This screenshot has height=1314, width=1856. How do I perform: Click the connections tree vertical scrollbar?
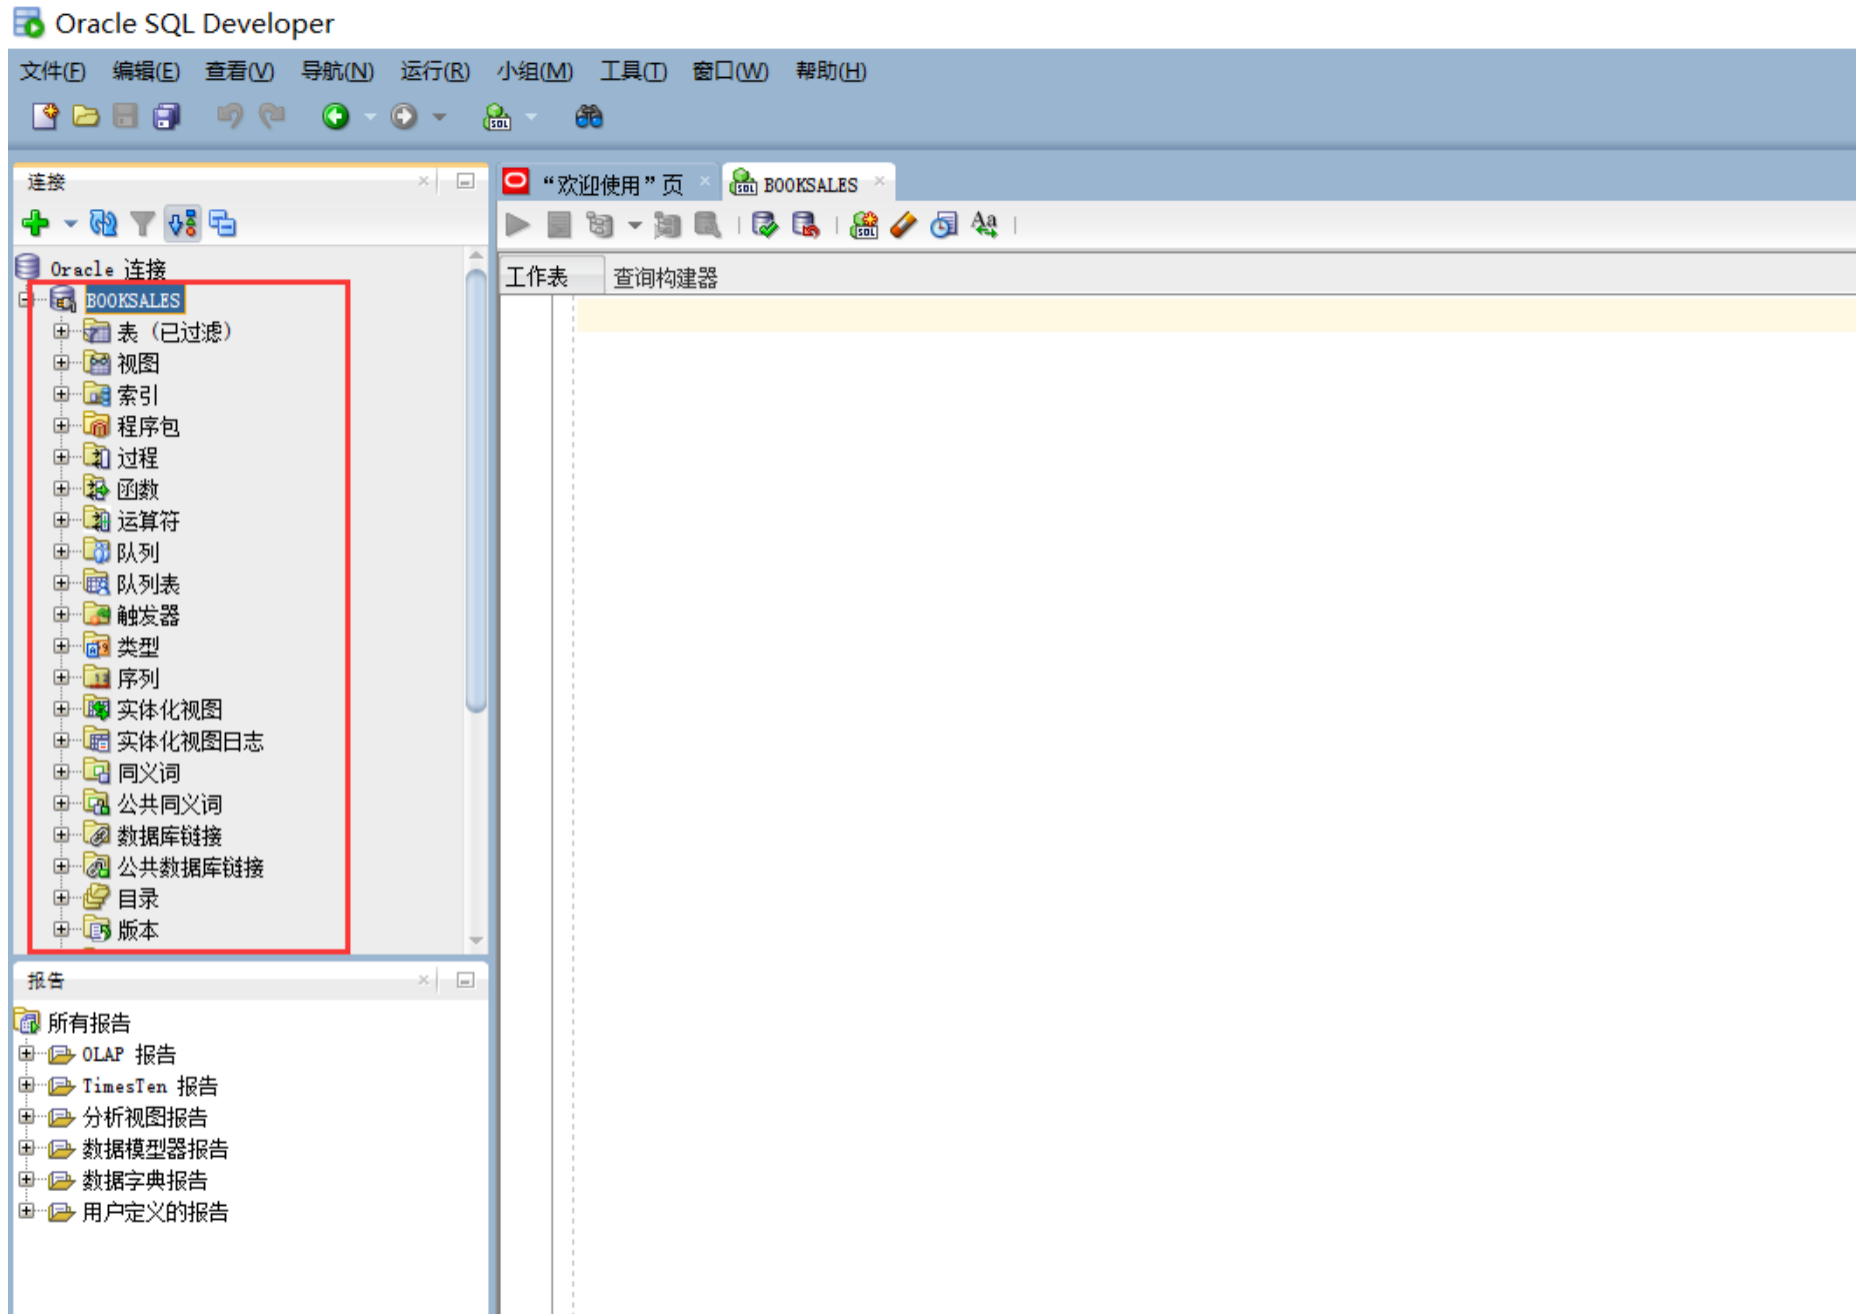[x=476, y=490]
